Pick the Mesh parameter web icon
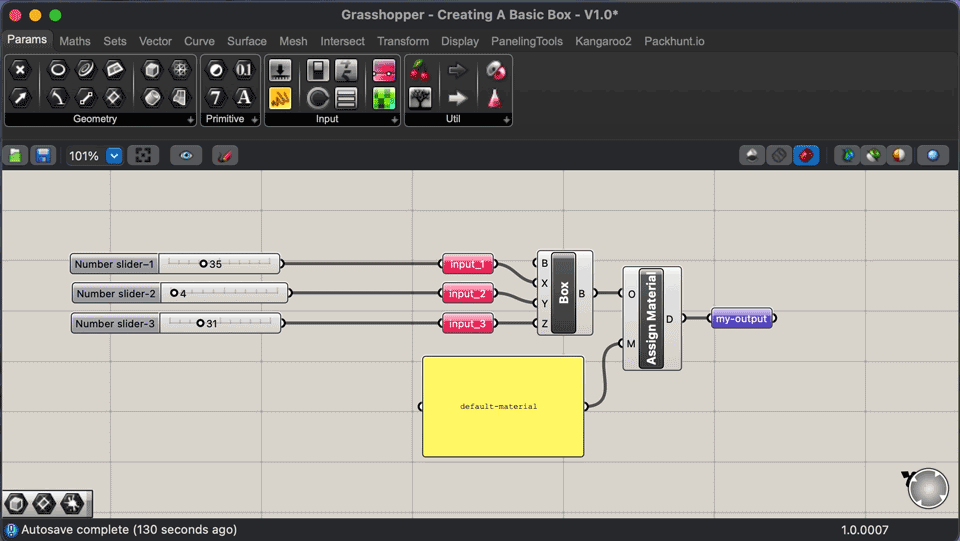960x541 pixels. coord(180,70)
